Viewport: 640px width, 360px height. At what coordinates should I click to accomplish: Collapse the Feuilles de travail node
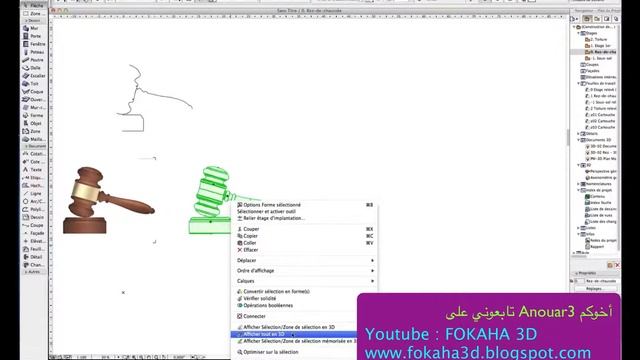tap(578, 83)
